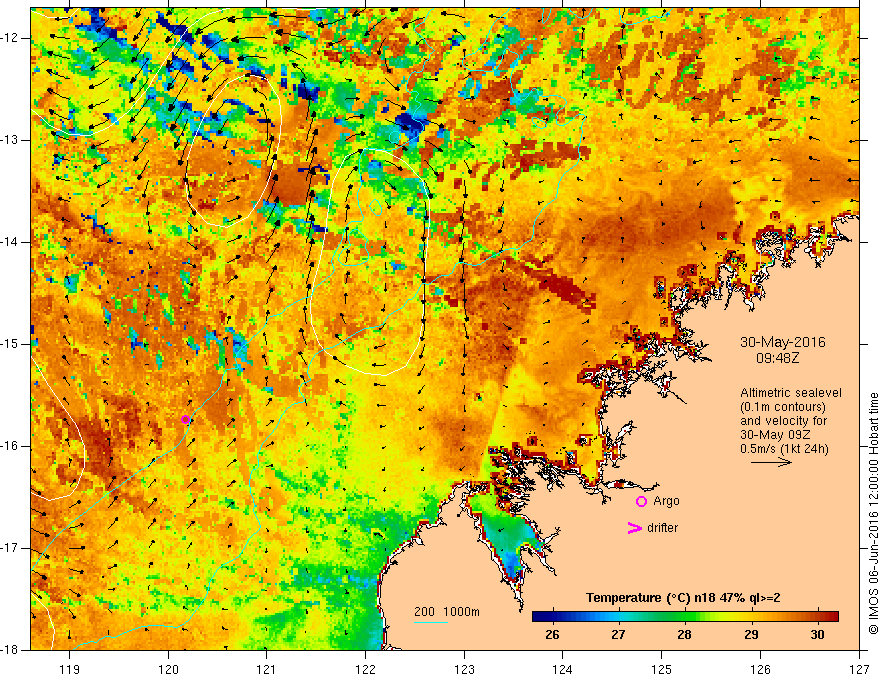Image resolution: width=880 pixels, height=680 pixels.
Task: Click the -14 latitude axis label
Action: (x=11, y=242)
